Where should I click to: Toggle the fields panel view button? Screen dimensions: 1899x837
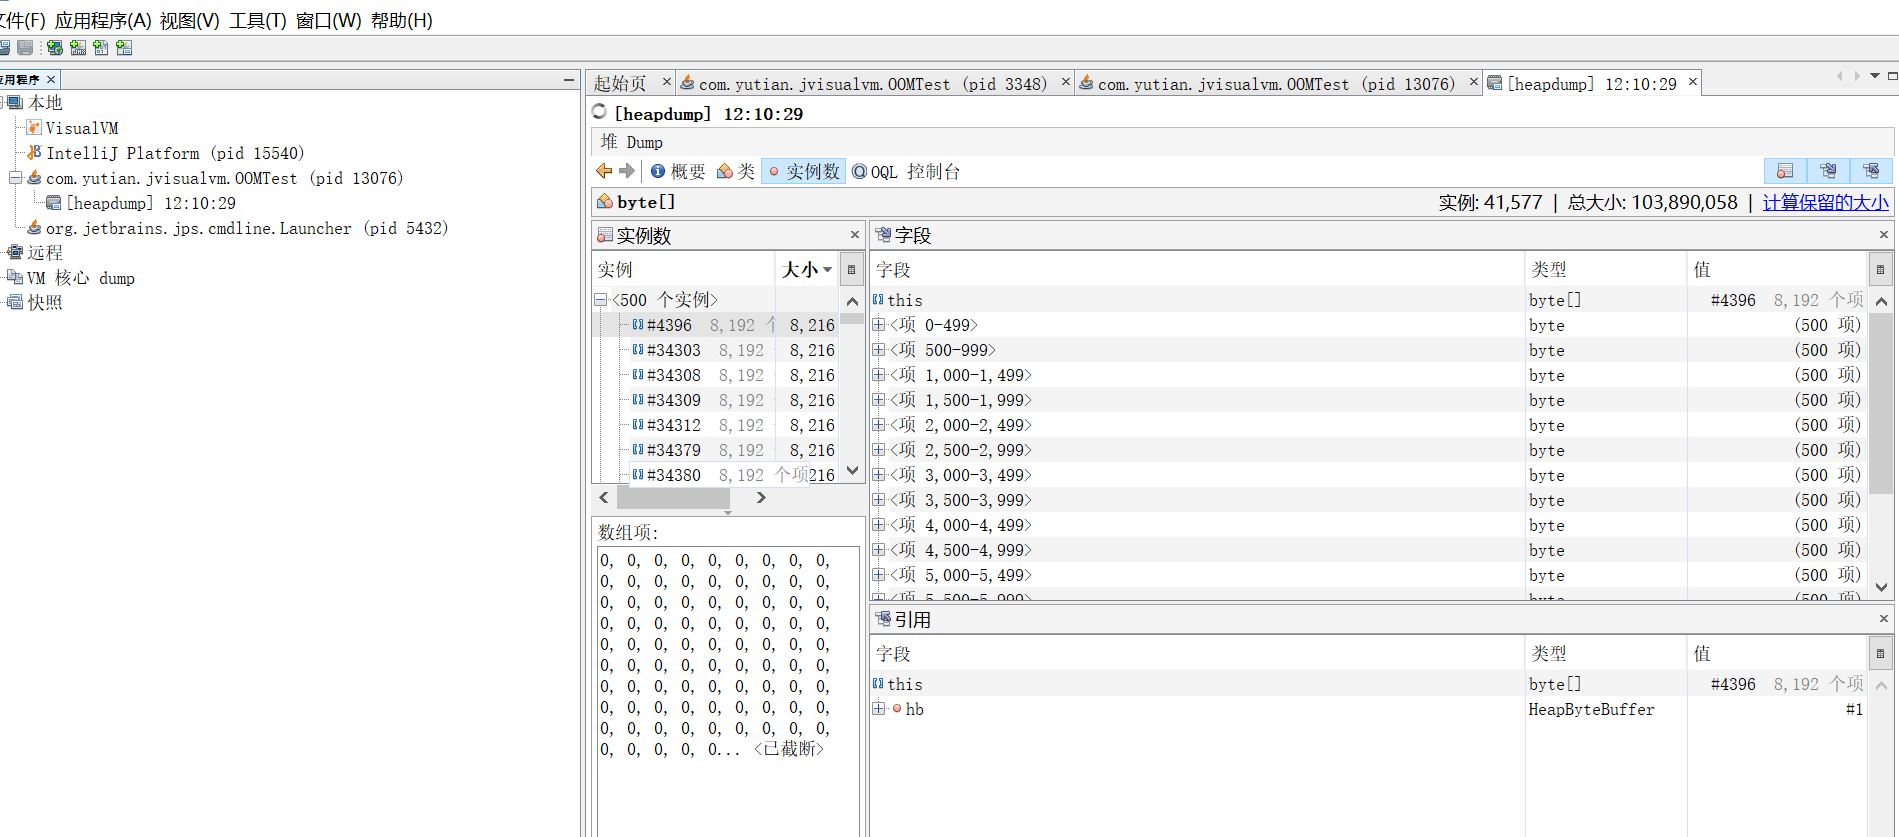pyautogui.click(x=1828, y=171)
